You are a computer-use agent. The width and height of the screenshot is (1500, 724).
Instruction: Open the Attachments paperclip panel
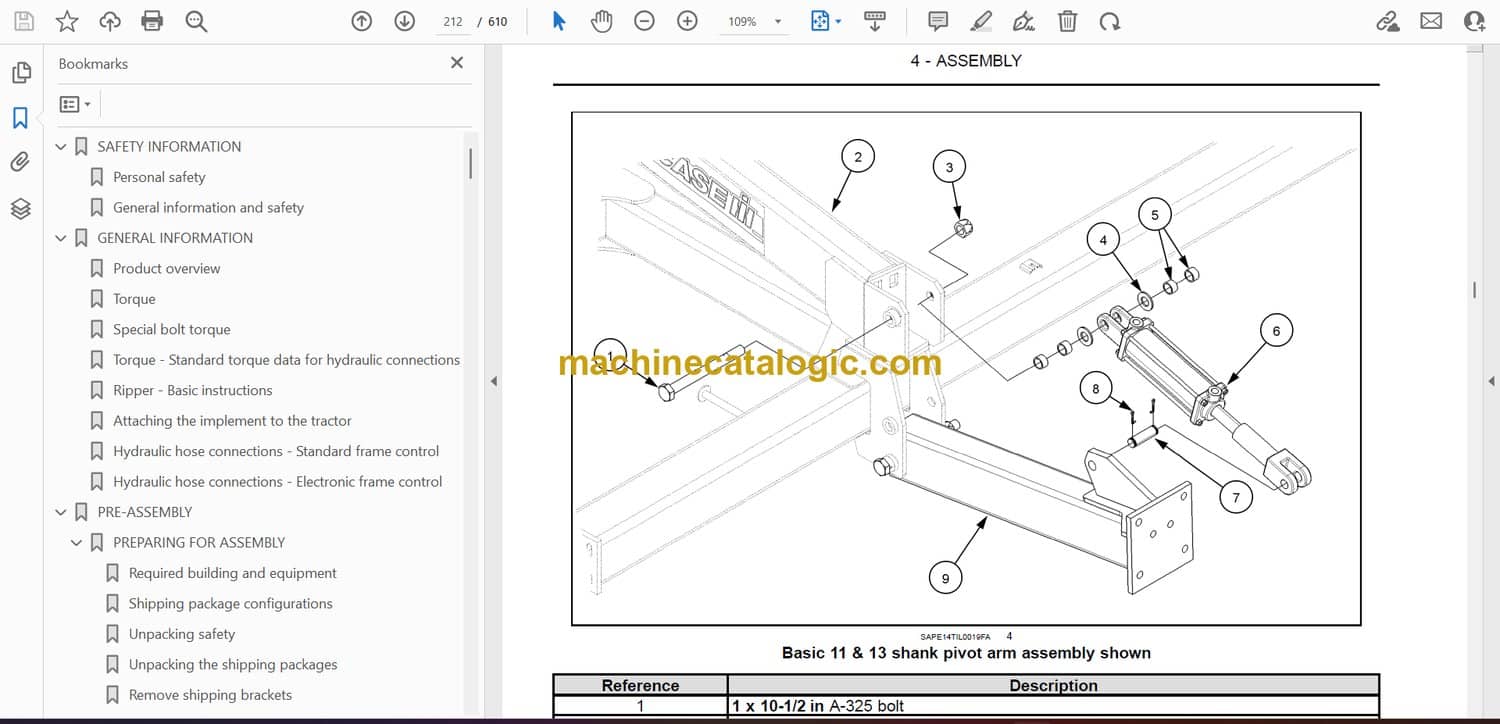coord(21,162)
